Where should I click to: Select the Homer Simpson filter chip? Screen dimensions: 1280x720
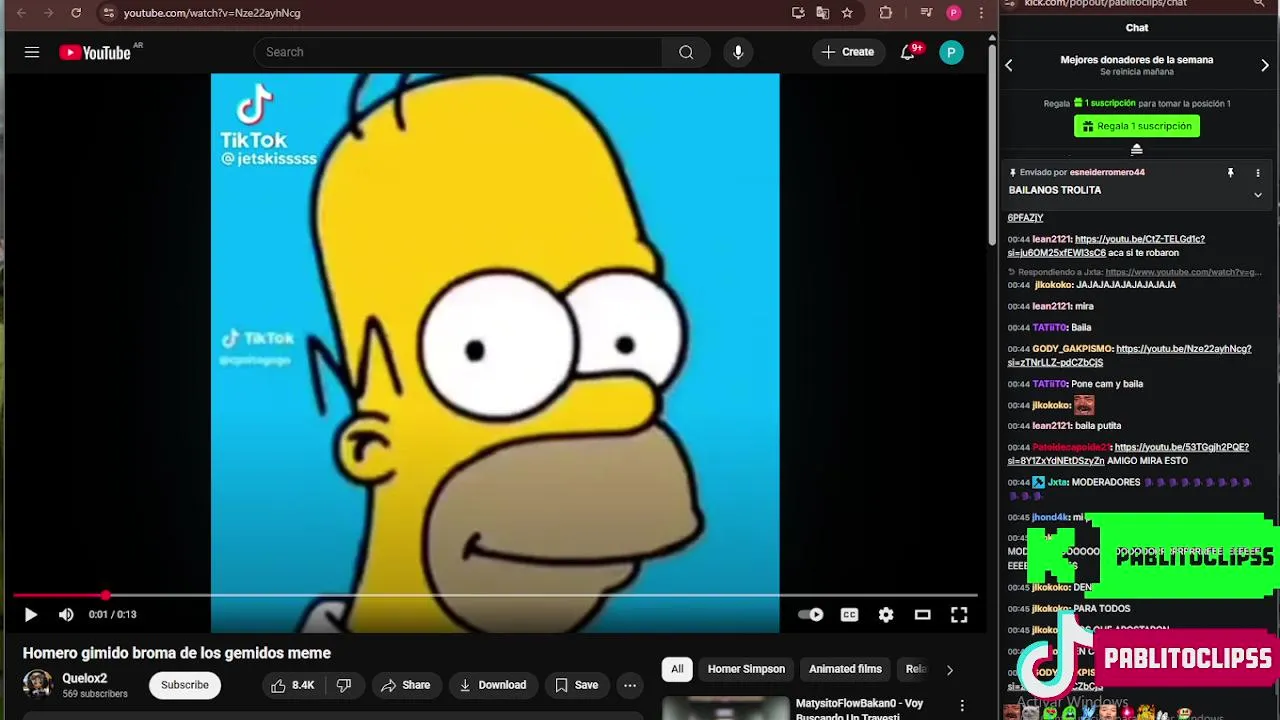[746, 669]
